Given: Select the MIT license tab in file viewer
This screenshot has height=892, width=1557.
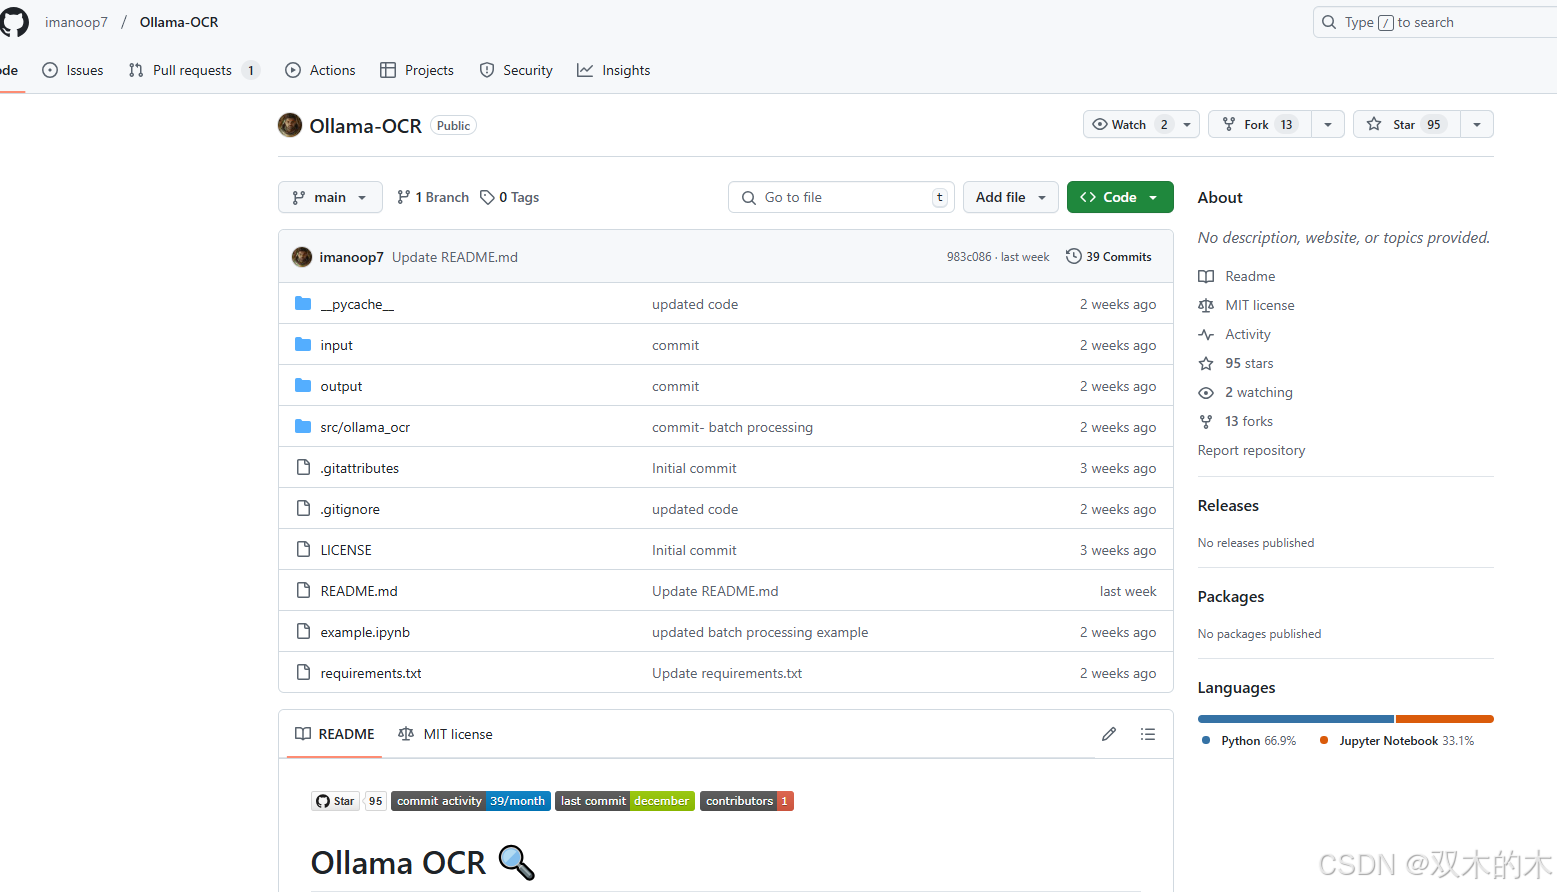Looking at the screenshot, I should pos(445,734).
